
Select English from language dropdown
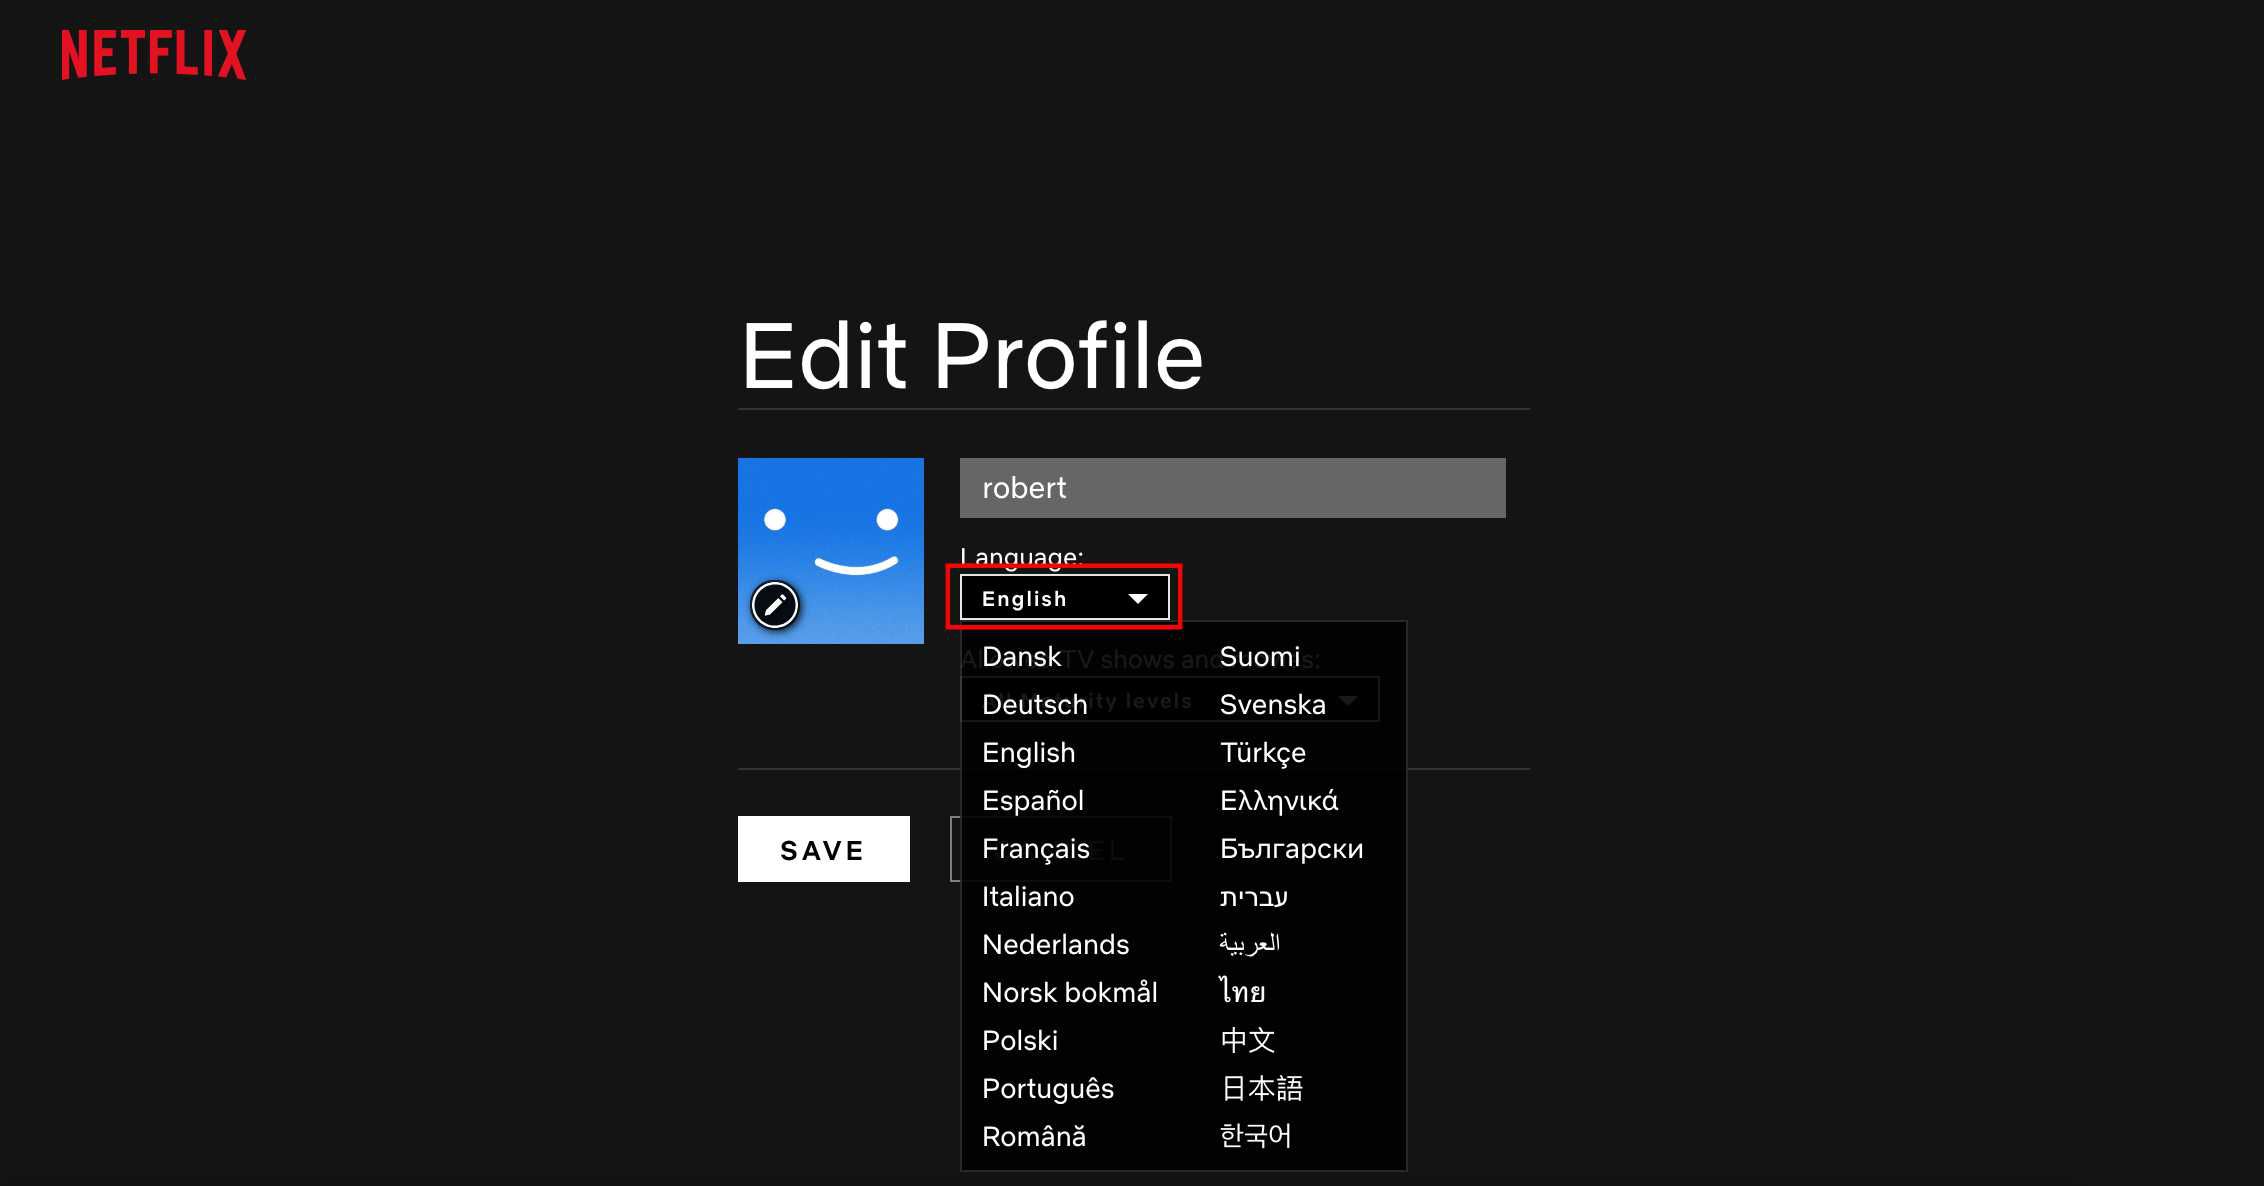tap(1026, 752)
